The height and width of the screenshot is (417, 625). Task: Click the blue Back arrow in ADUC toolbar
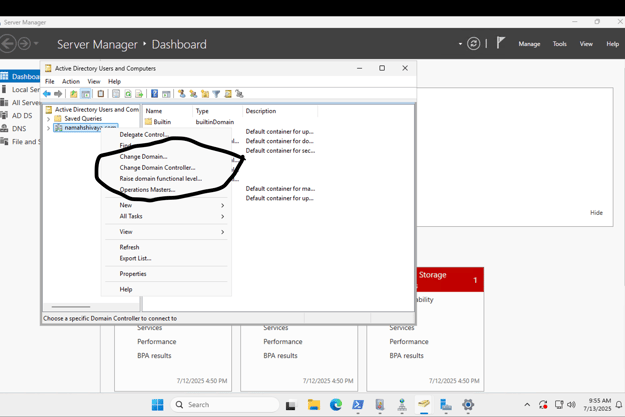click(x=47, y=94)
